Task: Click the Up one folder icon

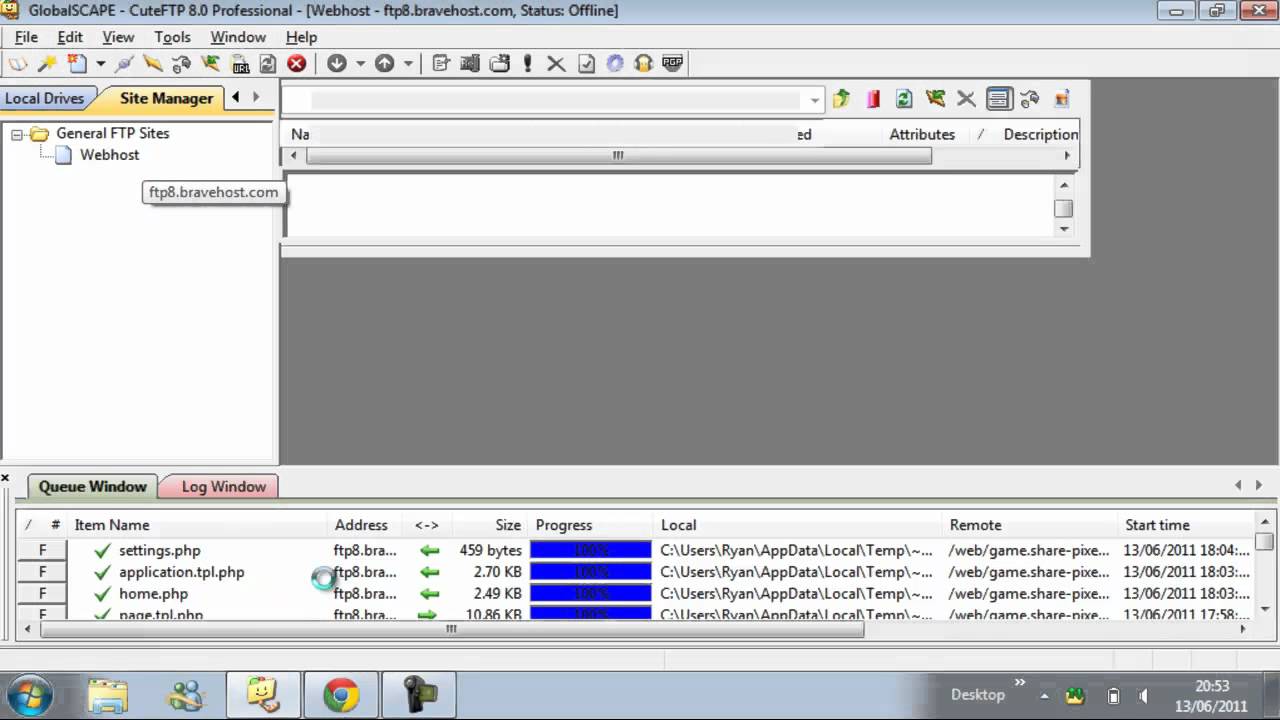Action: (x=842, y=98)
